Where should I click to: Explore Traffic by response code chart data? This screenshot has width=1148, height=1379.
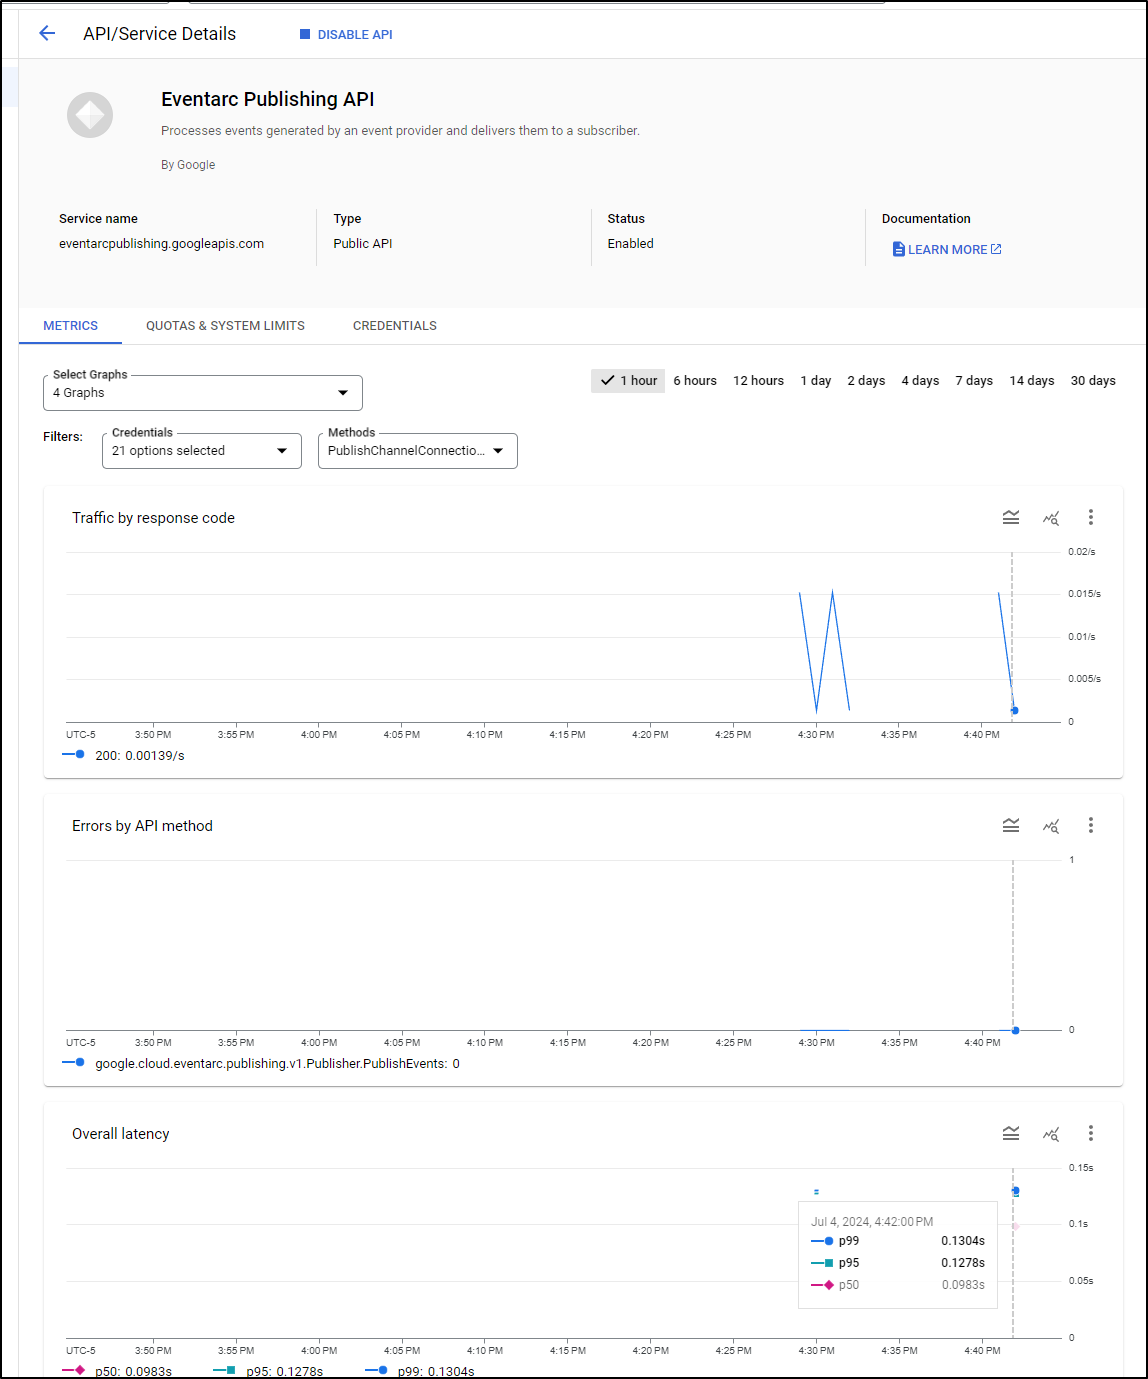click(x=1051, y=517)
